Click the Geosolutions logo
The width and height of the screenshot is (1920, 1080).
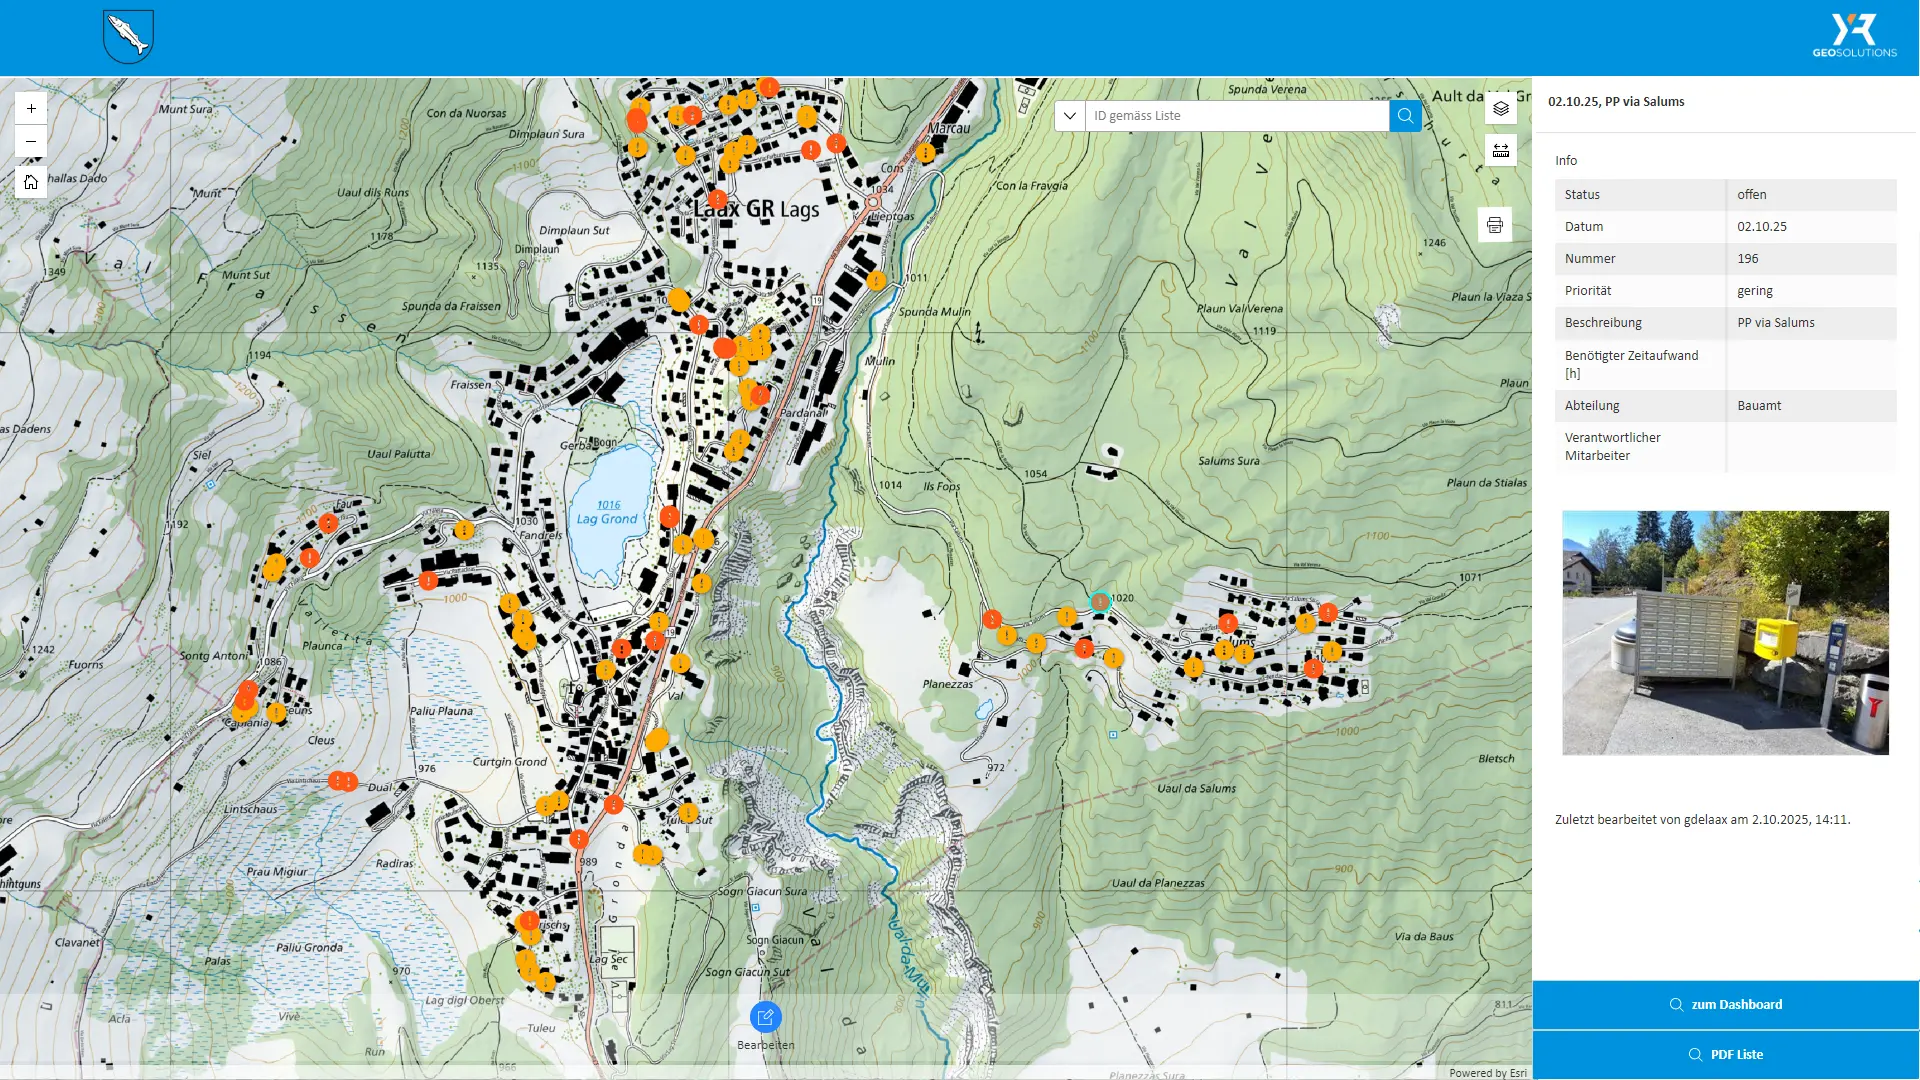tap(1854, 37)
